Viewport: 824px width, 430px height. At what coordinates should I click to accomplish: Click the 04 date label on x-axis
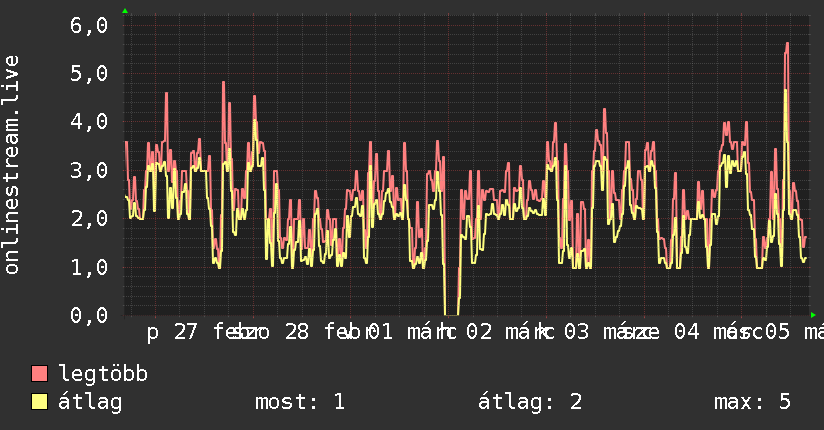(687, 332)
